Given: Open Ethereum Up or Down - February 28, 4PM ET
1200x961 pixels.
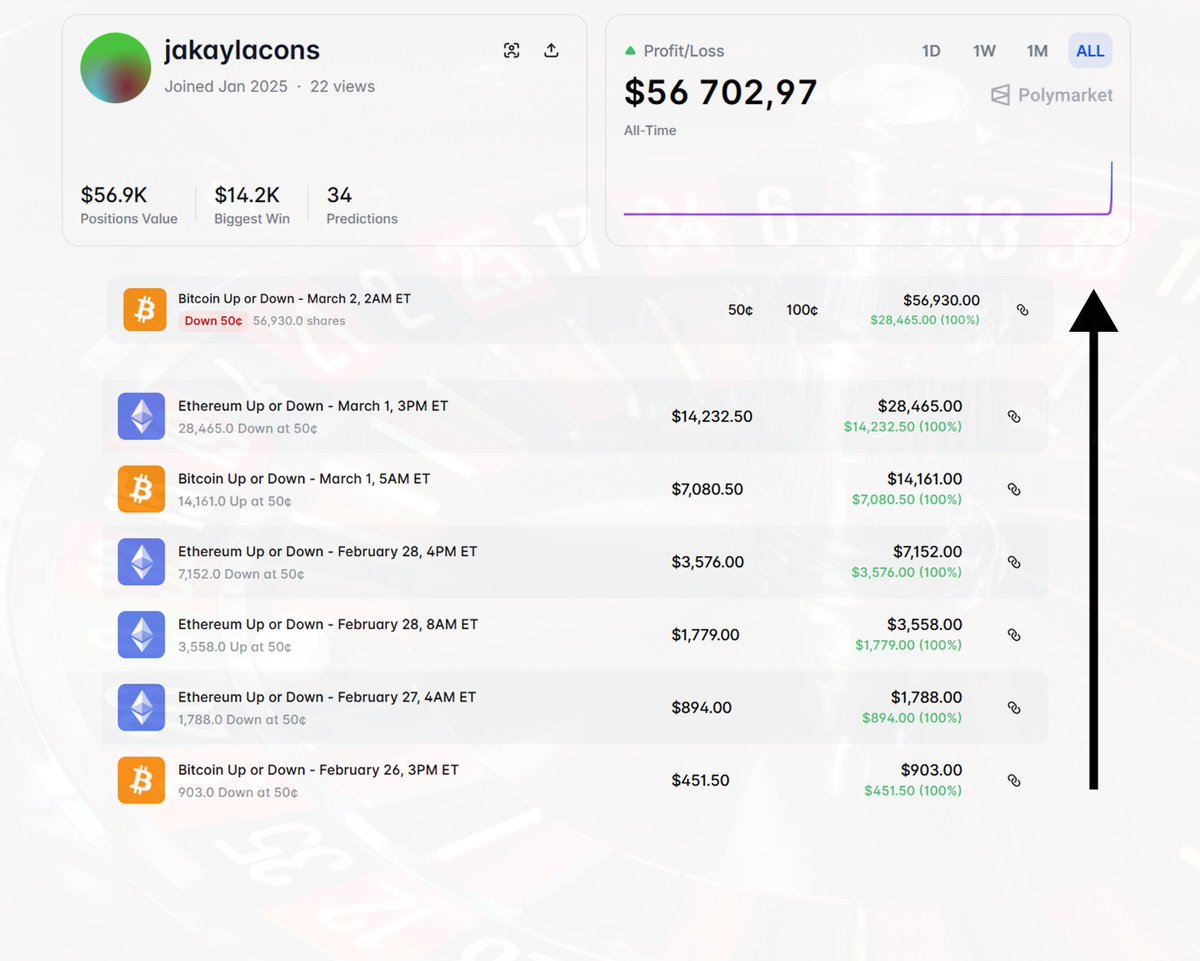Looking at the screenshot, I should click(x=328, y=552).
